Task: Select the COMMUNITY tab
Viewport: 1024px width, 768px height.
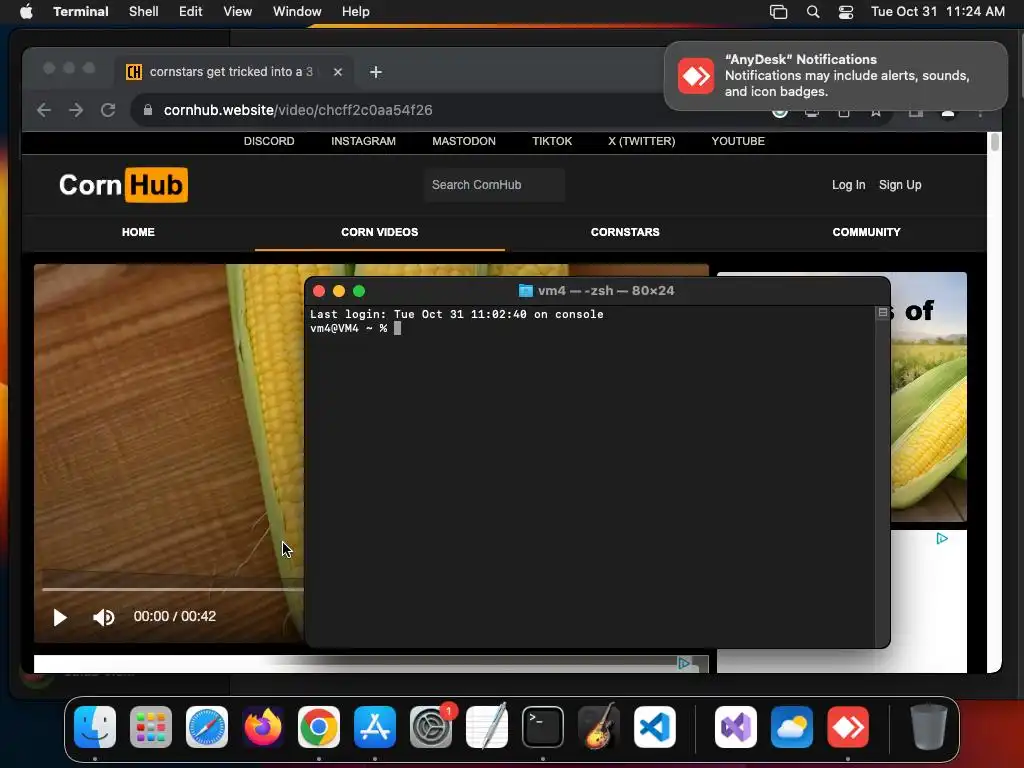Action: pos(866,232)
